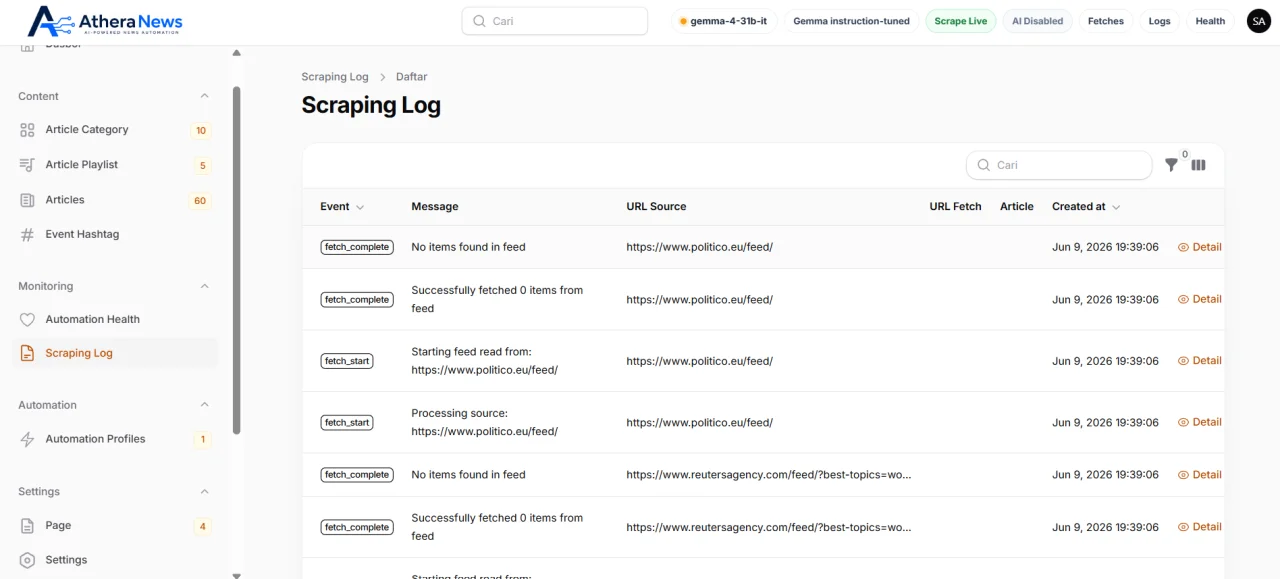Image resolution: width=1280 pixels, height=579 pixels.
Task: Open Article Playlist menu item
Action: (x=114, y=165)
